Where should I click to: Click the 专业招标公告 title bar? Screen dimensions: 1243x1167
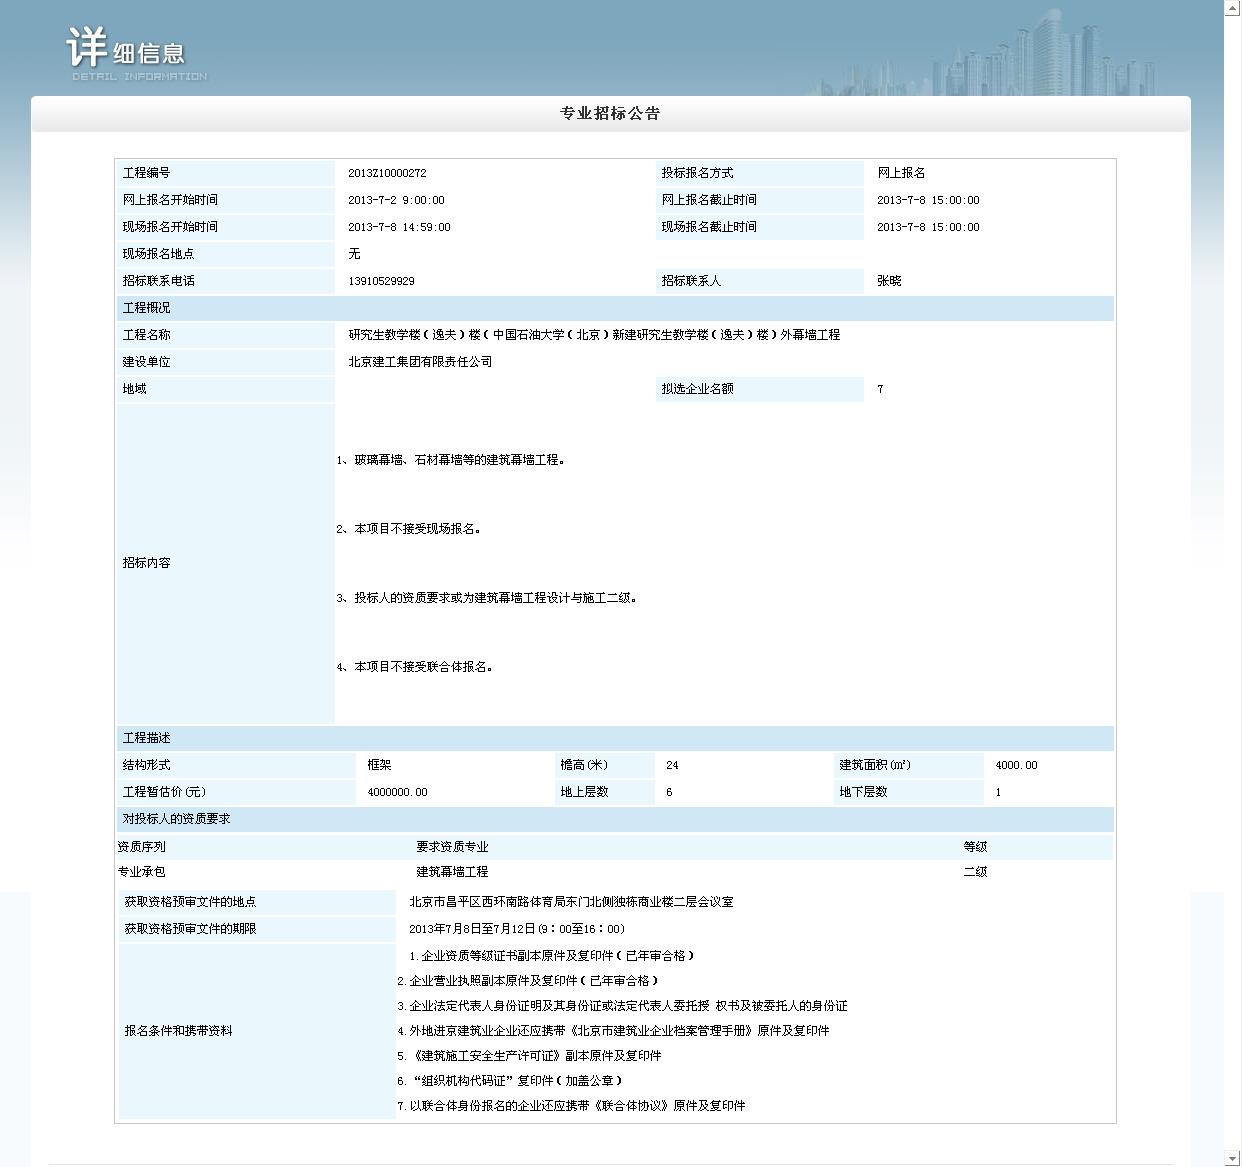610,114
